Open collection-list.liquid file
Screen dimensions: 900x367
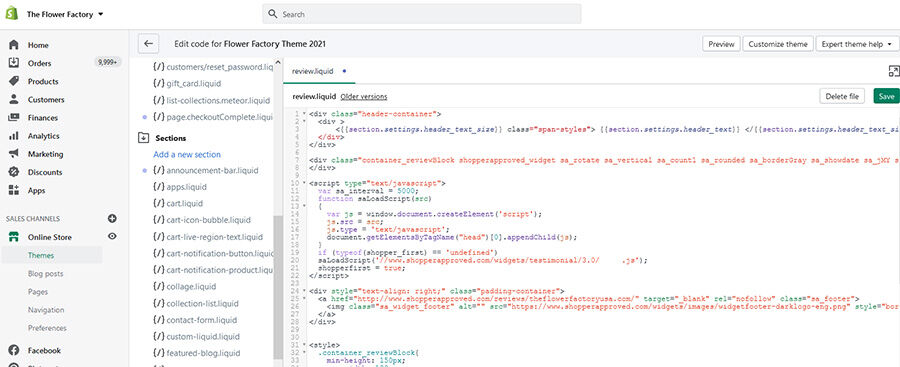(x=196, y=303)
